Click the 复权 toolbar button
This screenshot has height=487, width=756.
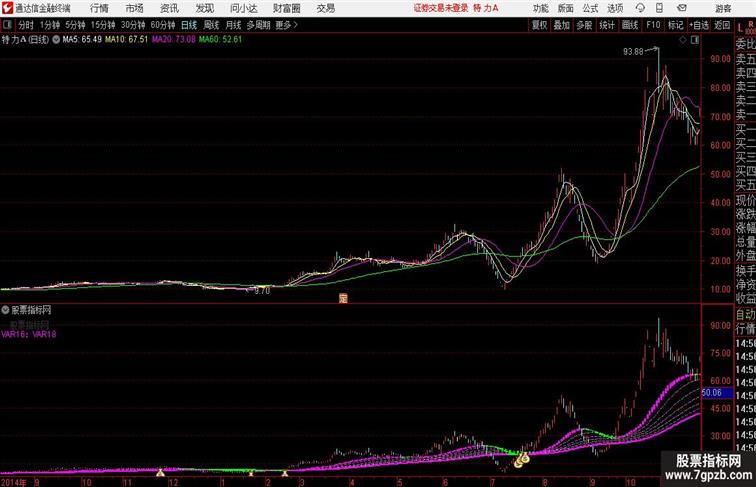539,25
